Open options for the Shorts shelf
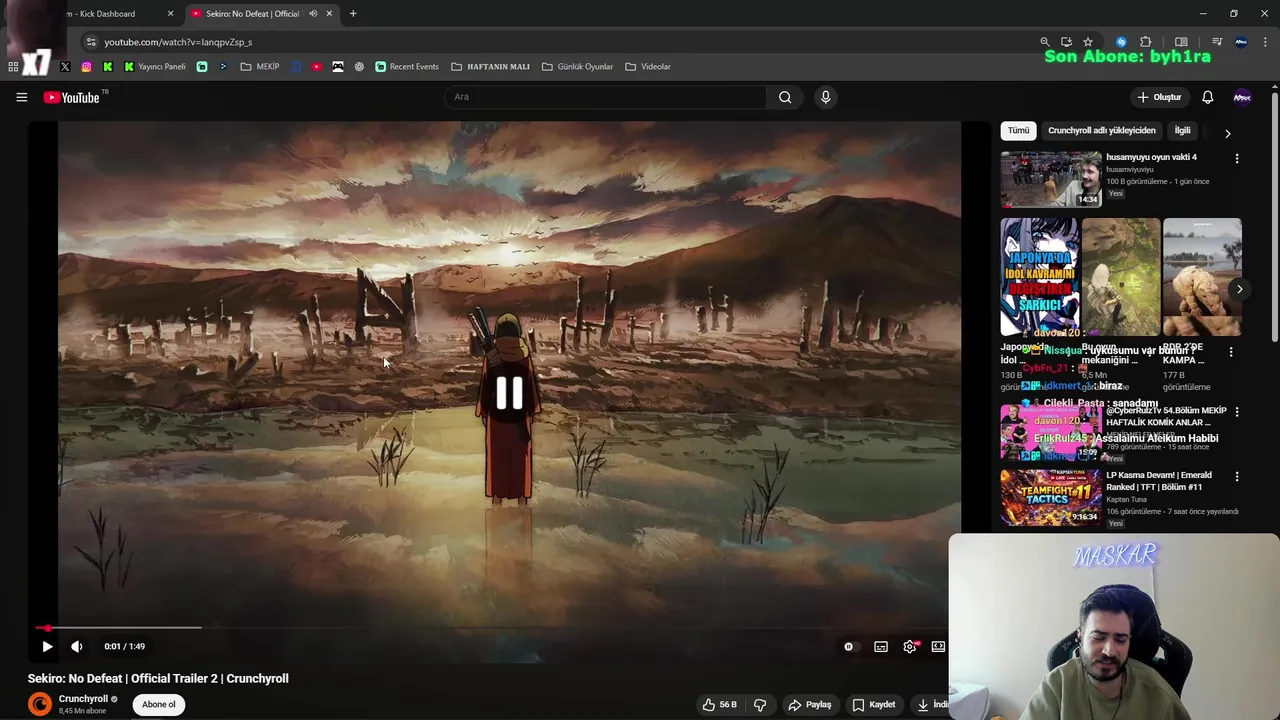Image resolution: width=1280 pixels, height=720 pixels. 1231,352
